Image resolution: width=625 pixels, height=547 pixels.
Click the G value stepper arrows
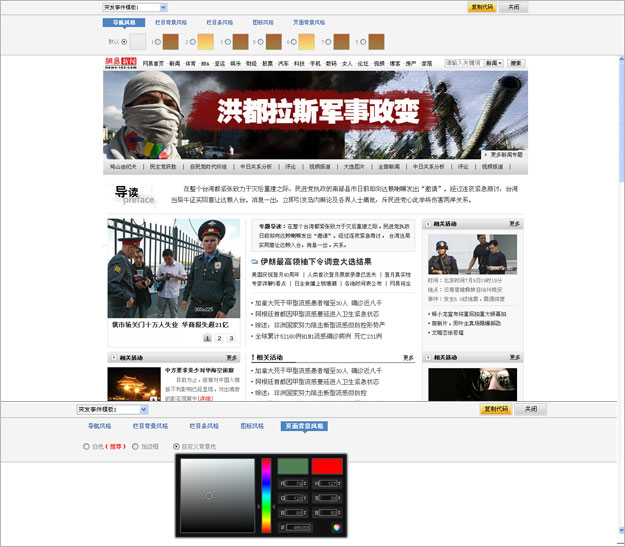point(305,498)
